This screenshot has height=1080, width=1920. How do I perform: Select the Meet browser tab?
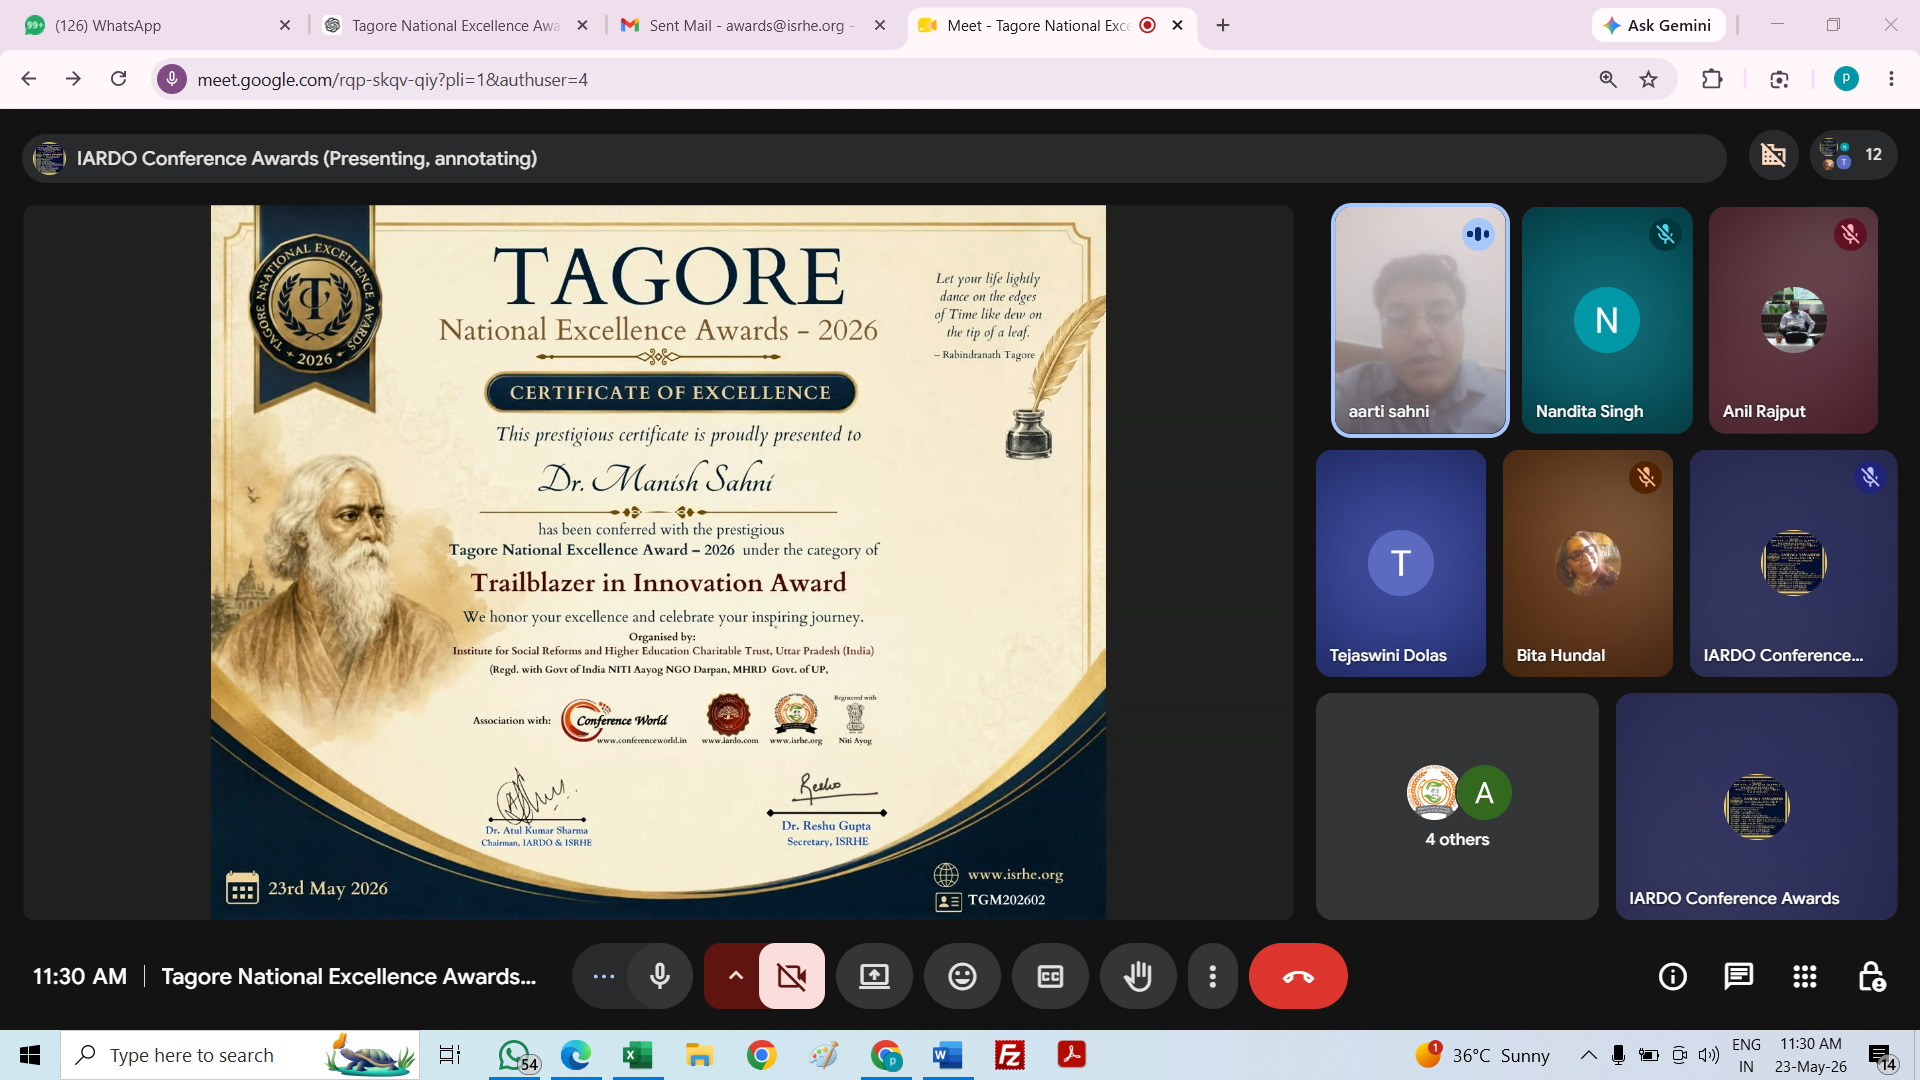(1040, 25)
